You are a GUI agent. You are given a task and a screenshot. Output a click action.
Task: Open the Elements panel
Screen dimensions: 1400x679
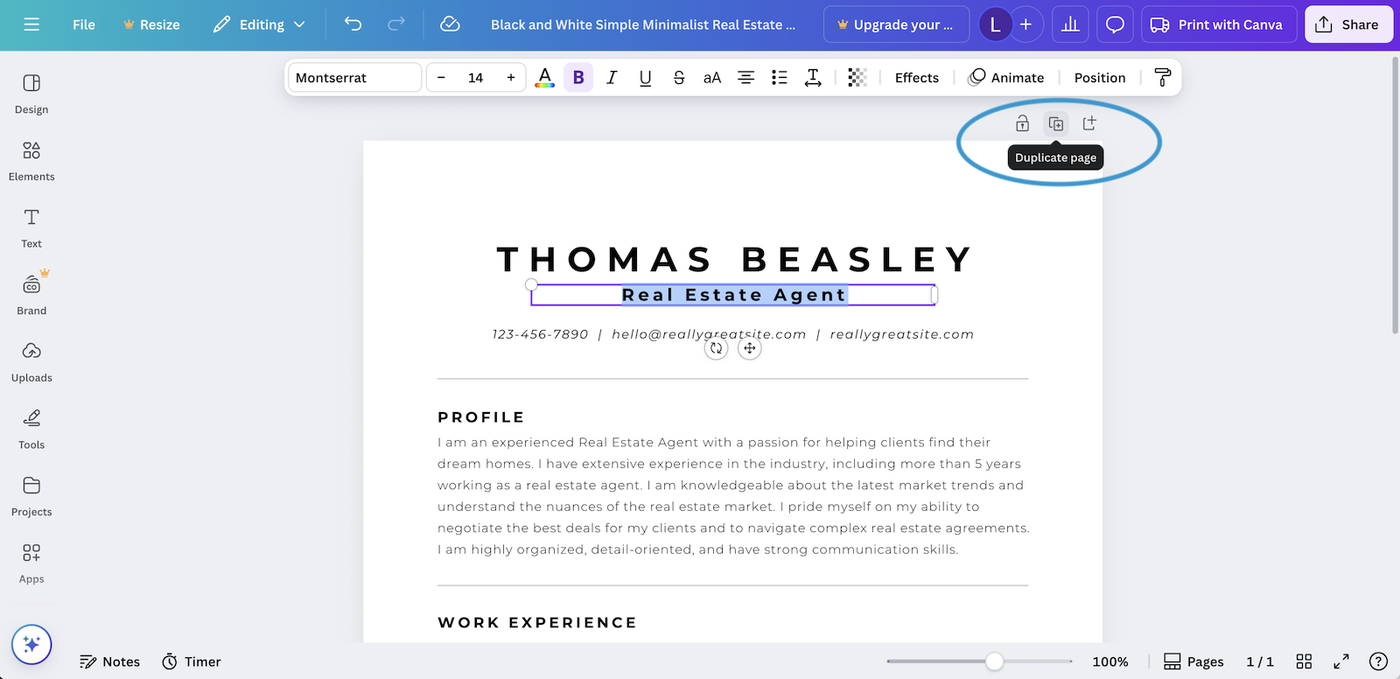[31, 160]
